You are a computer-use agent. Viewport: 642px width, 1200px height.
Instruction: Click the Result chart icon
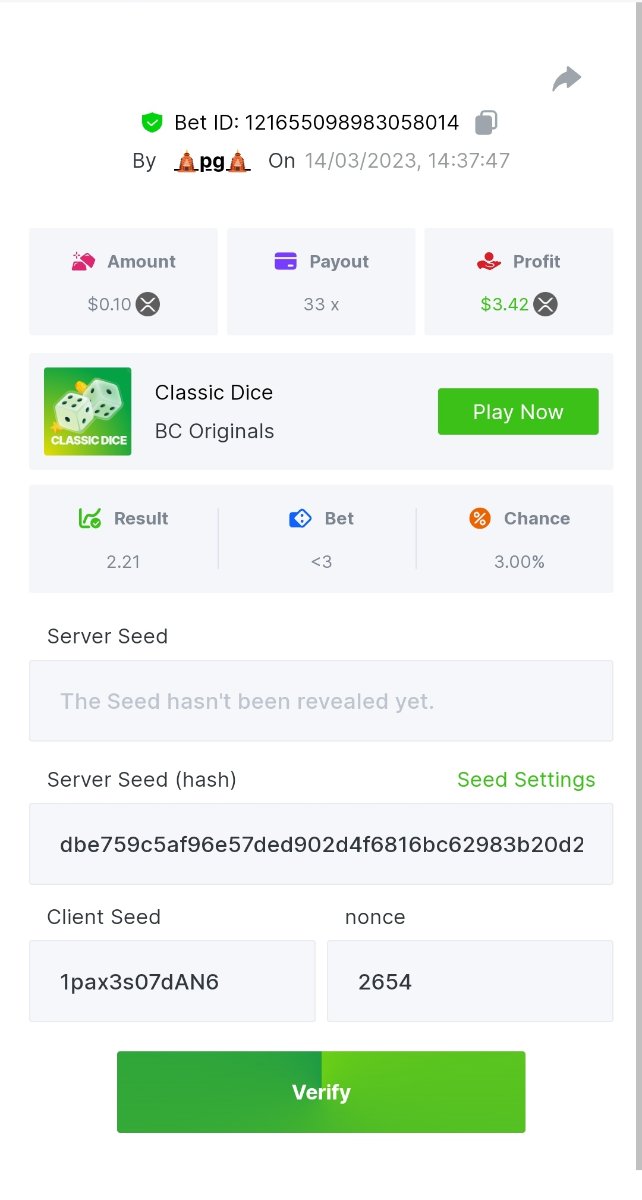click(x=90, y=518)
